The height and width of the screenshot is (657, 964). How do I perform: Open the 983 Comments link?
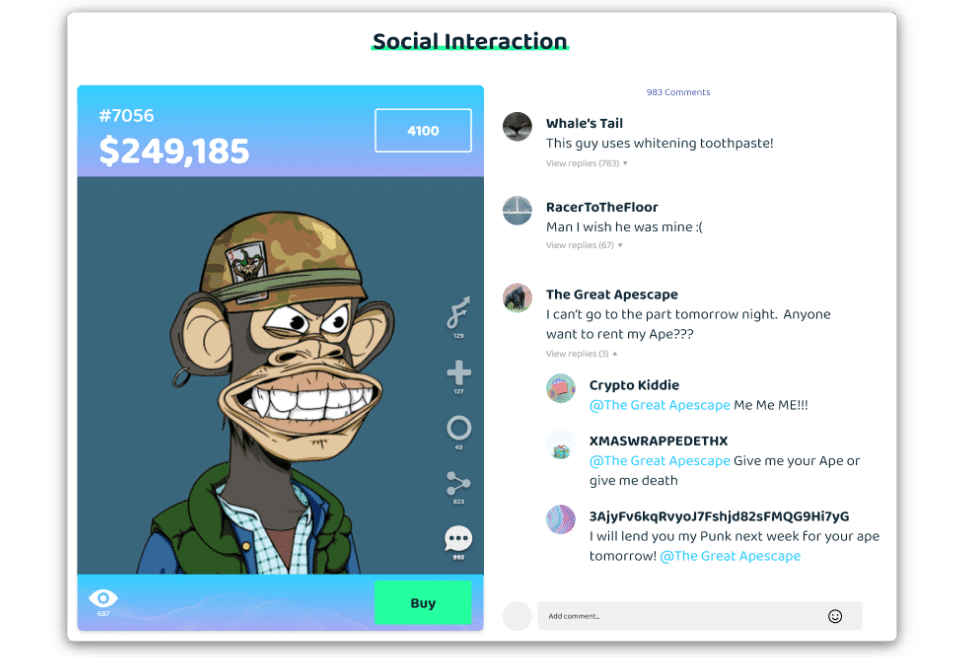pos(678,92)
